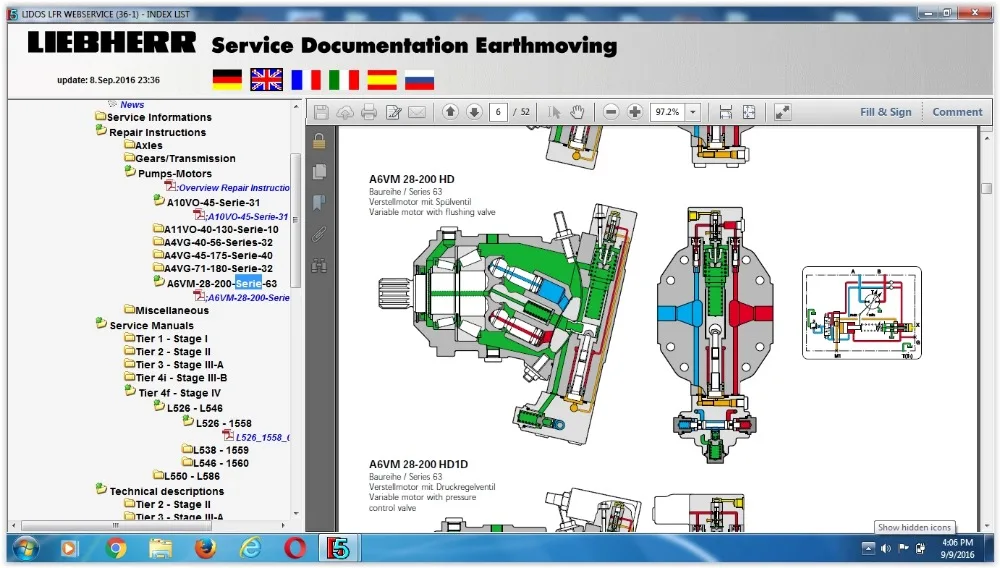The image size is (1000, 568).
Task: Expand the Axles folder
Action: (148, 145)
